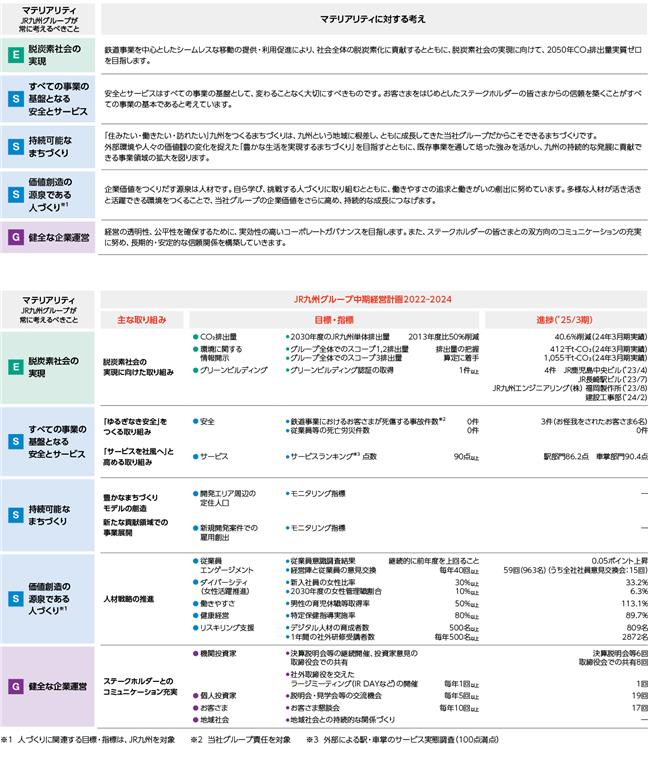Screen dimensions: 648x769
Task: Click the 主な取り組み column header
Action: [x=142, y=320]
